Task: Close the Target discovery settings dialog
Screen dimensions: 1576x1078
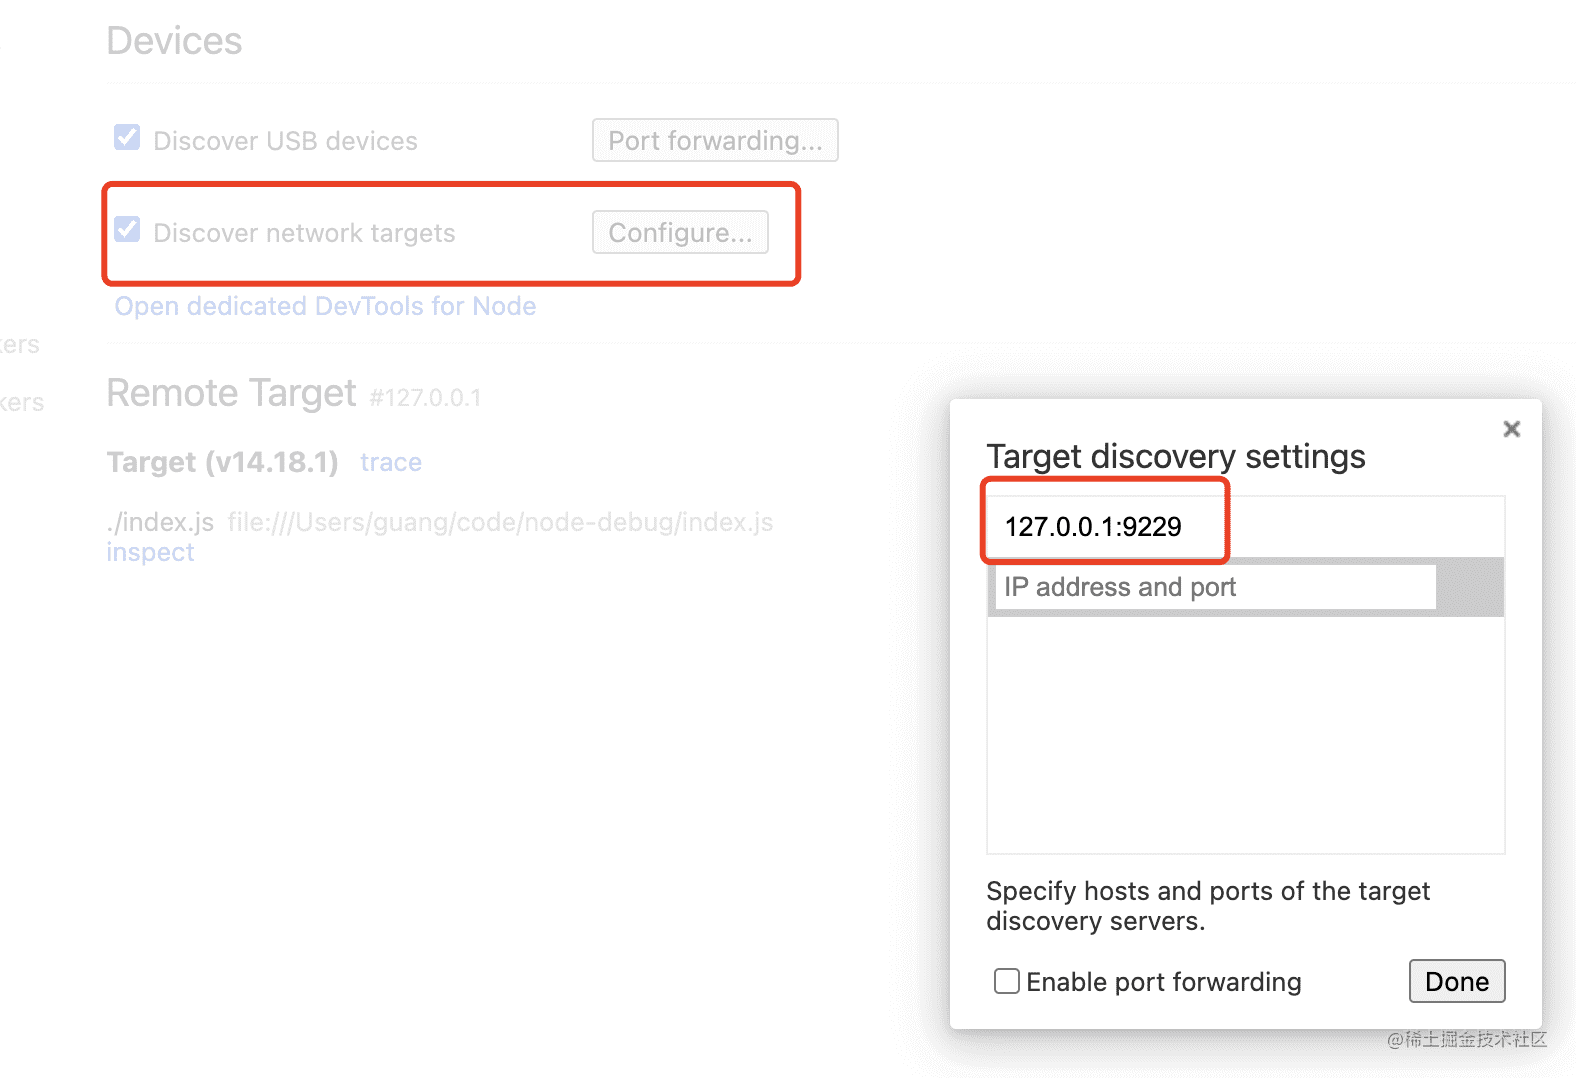Action: click(x=1511, y=429)
